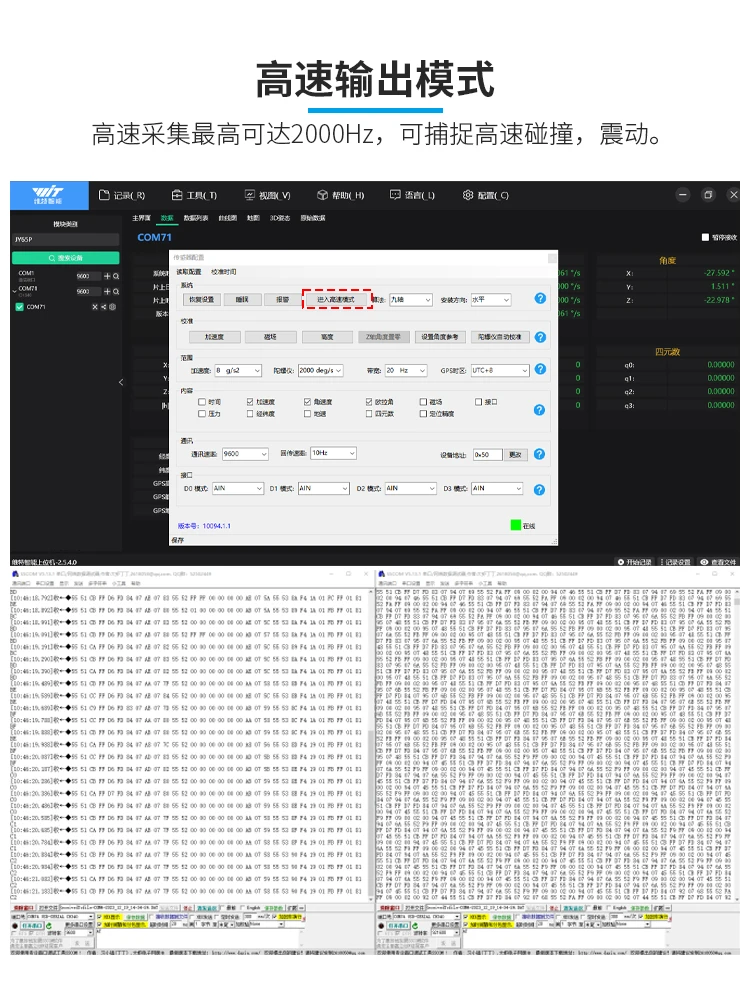Open help for the 内容 section

[540, 409]
